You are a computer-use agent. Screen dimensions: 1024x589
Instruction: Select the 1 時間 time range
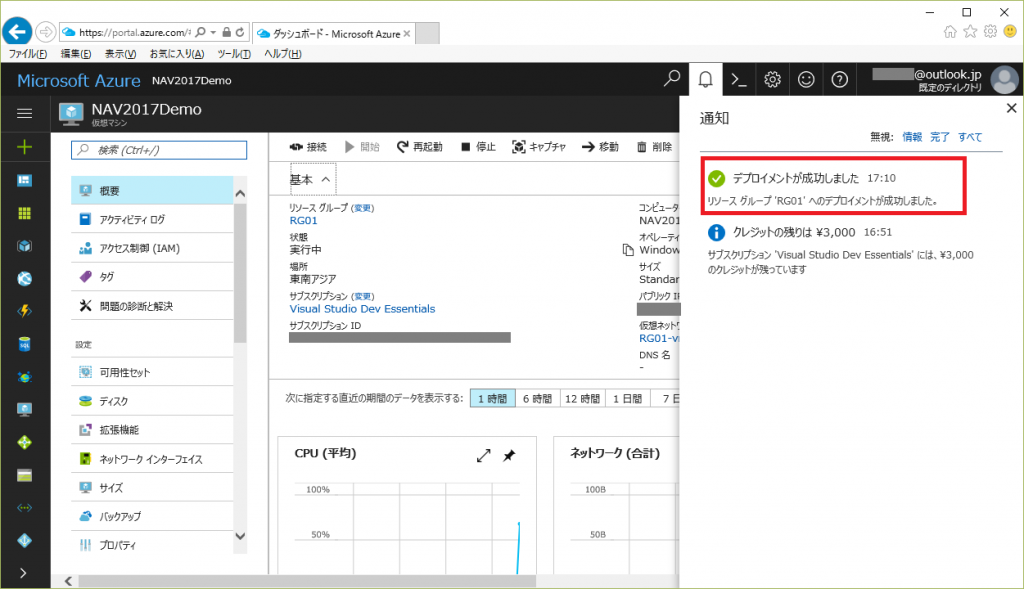click(x=492, y=398)
